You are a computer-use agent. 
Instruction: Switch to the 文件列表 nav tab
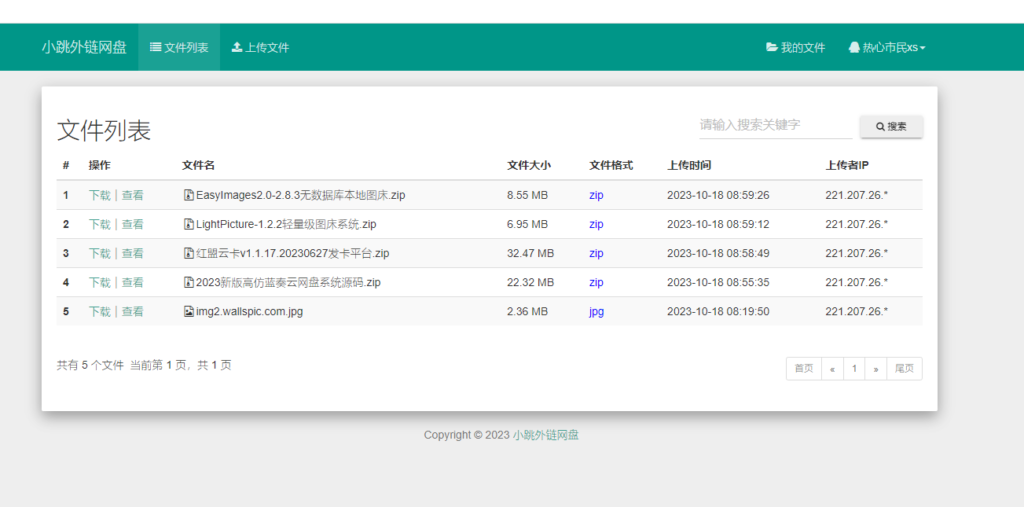tap(179, 47)
